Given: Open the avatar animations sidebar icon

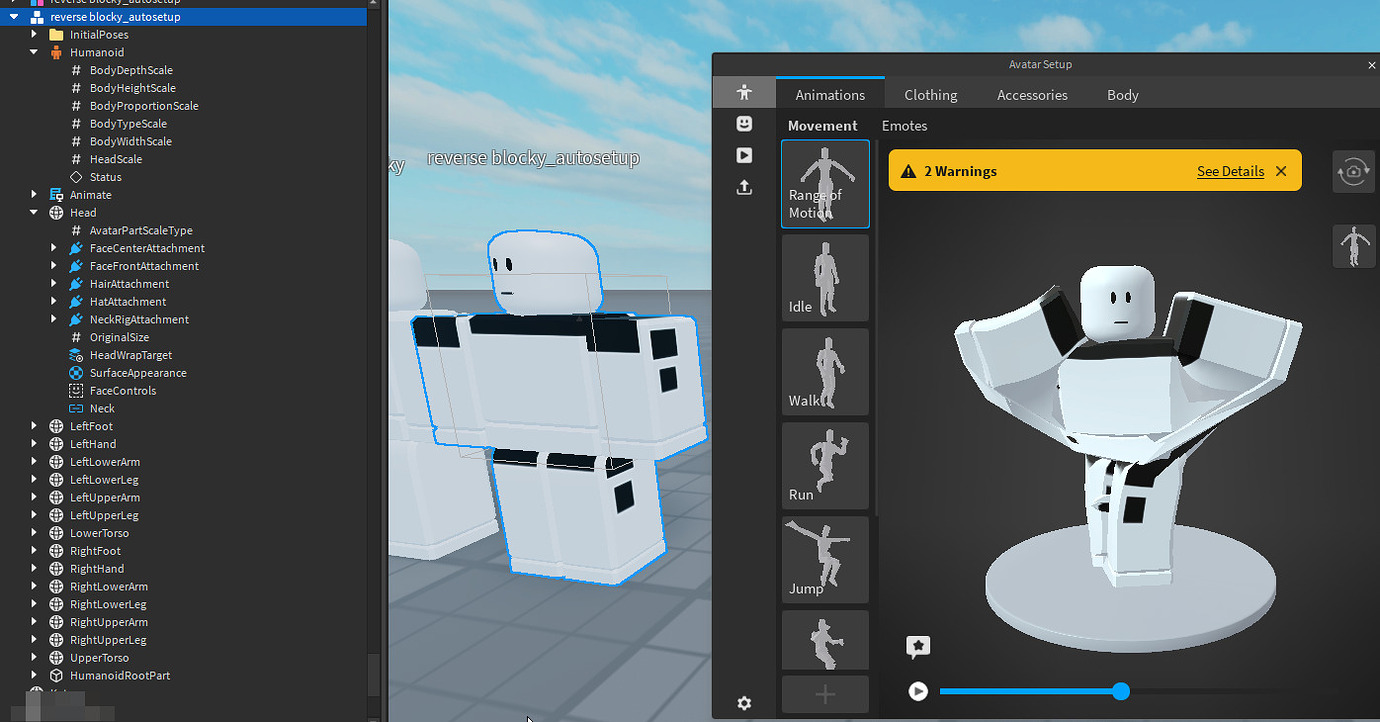Looking at the screenshot, I should click(743, 92).
